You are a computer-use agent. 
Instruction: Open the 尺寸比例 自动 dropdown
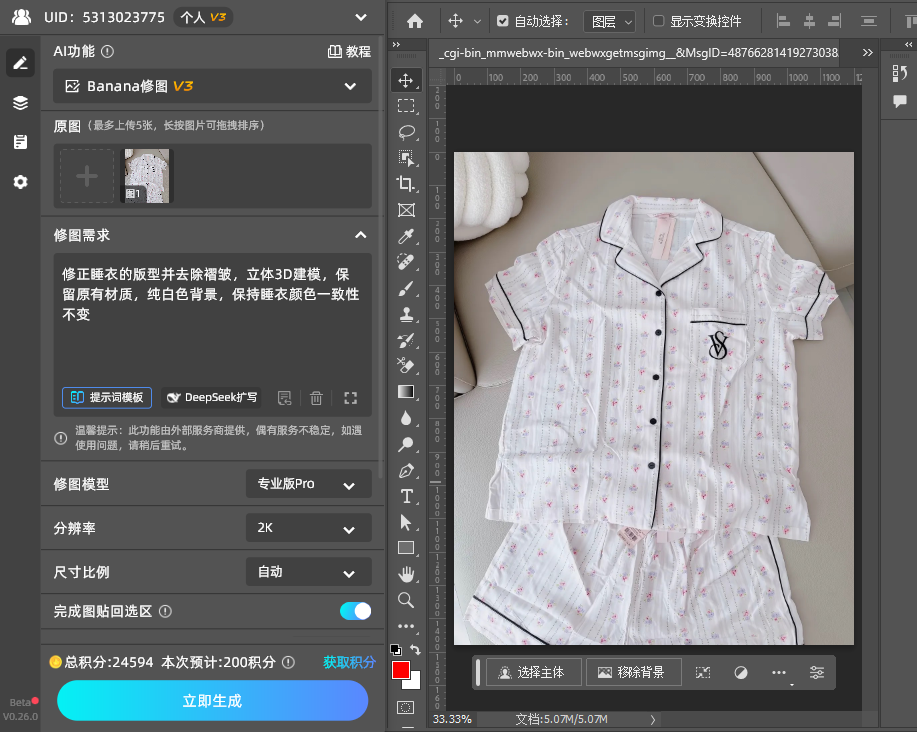pyautogui.click(x=309, y=572)
